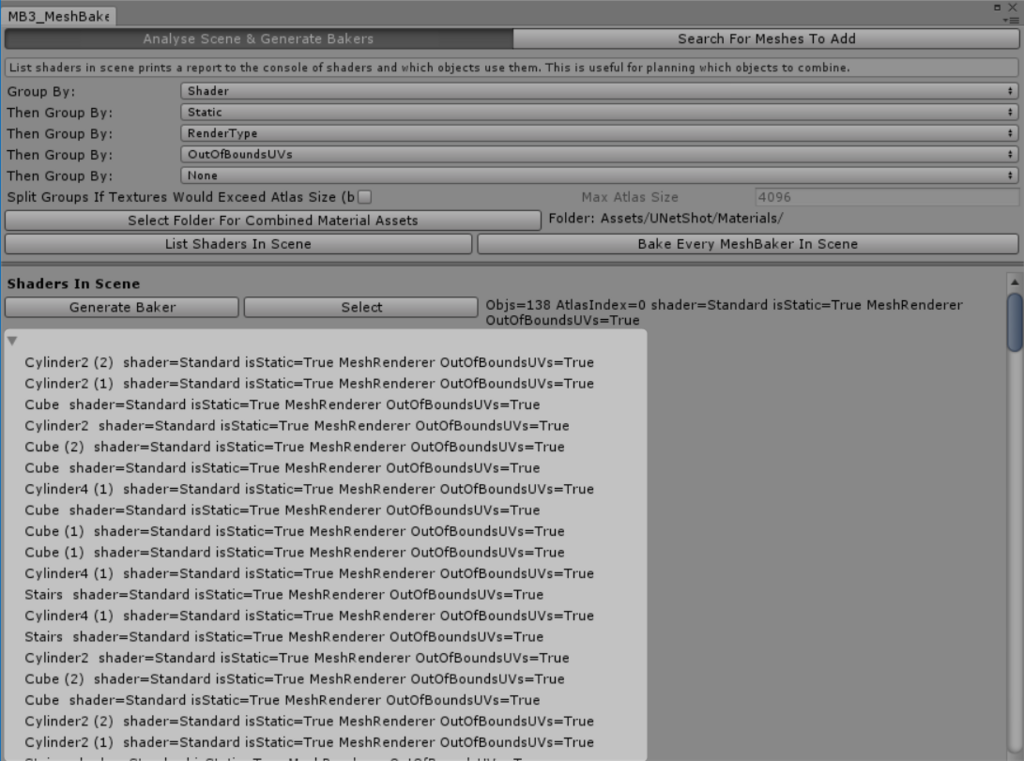
Task: Click the scroll-up arrow of the shaders list
Action: coord(1014,282)
